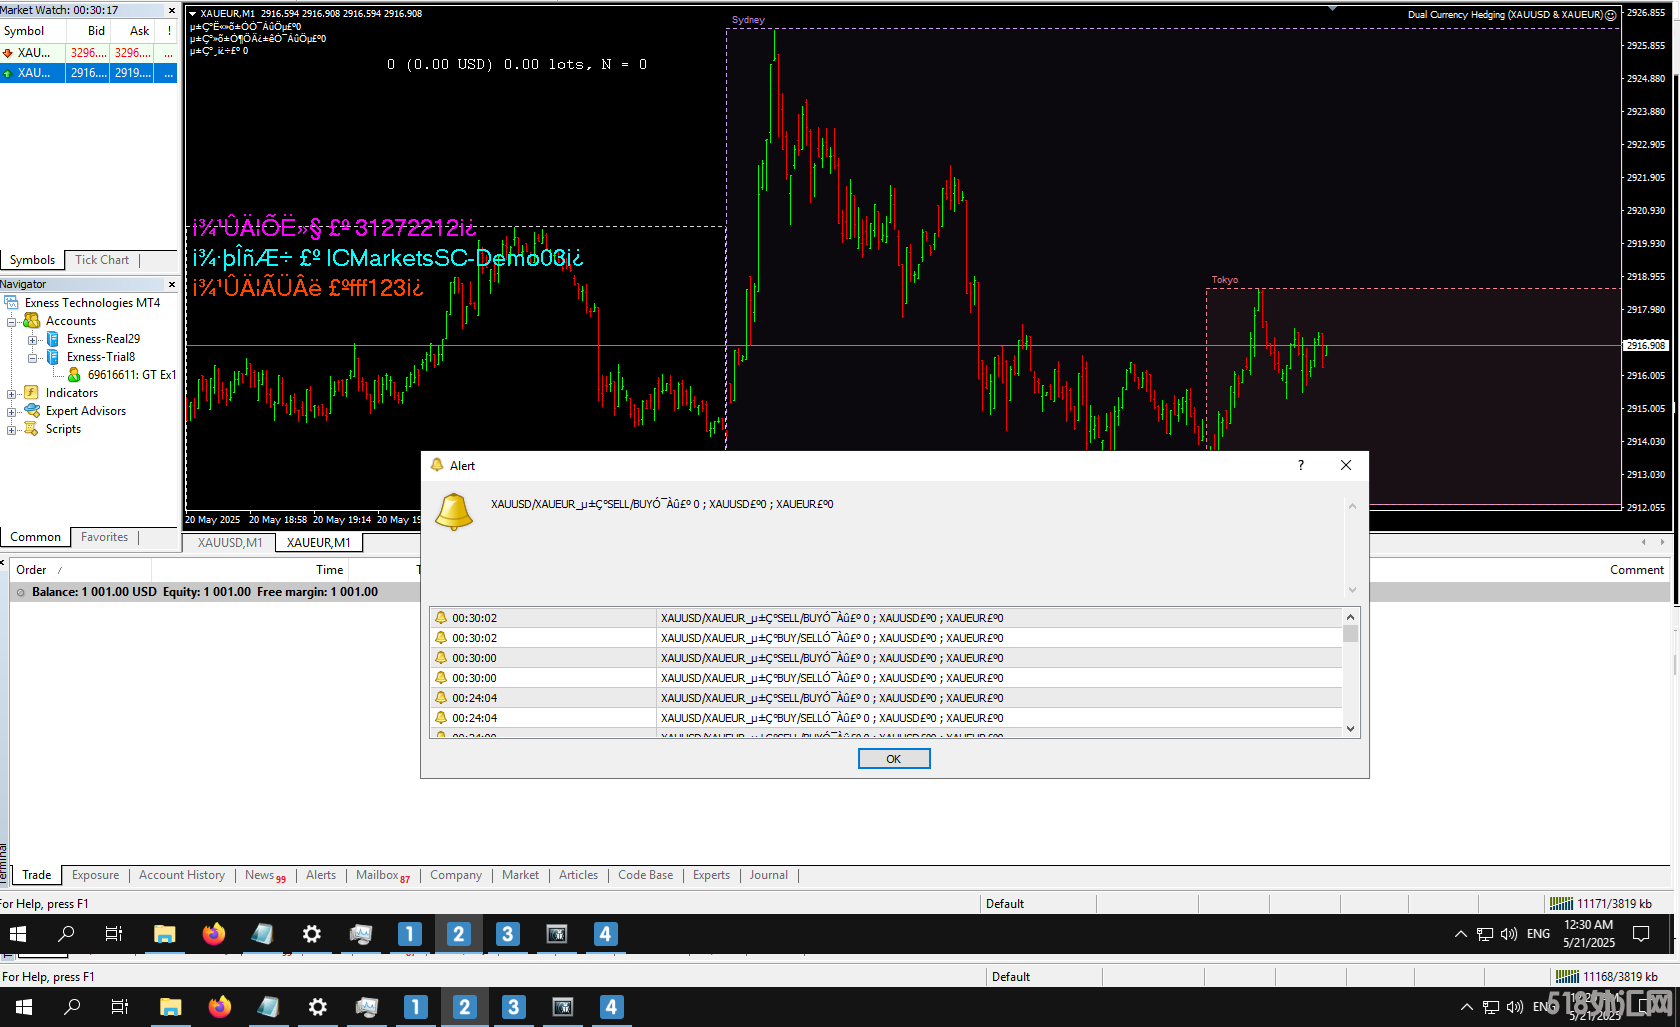Expand the Expert Advisors node
The image size is (1680, 1027).
[x=12, y=411]
